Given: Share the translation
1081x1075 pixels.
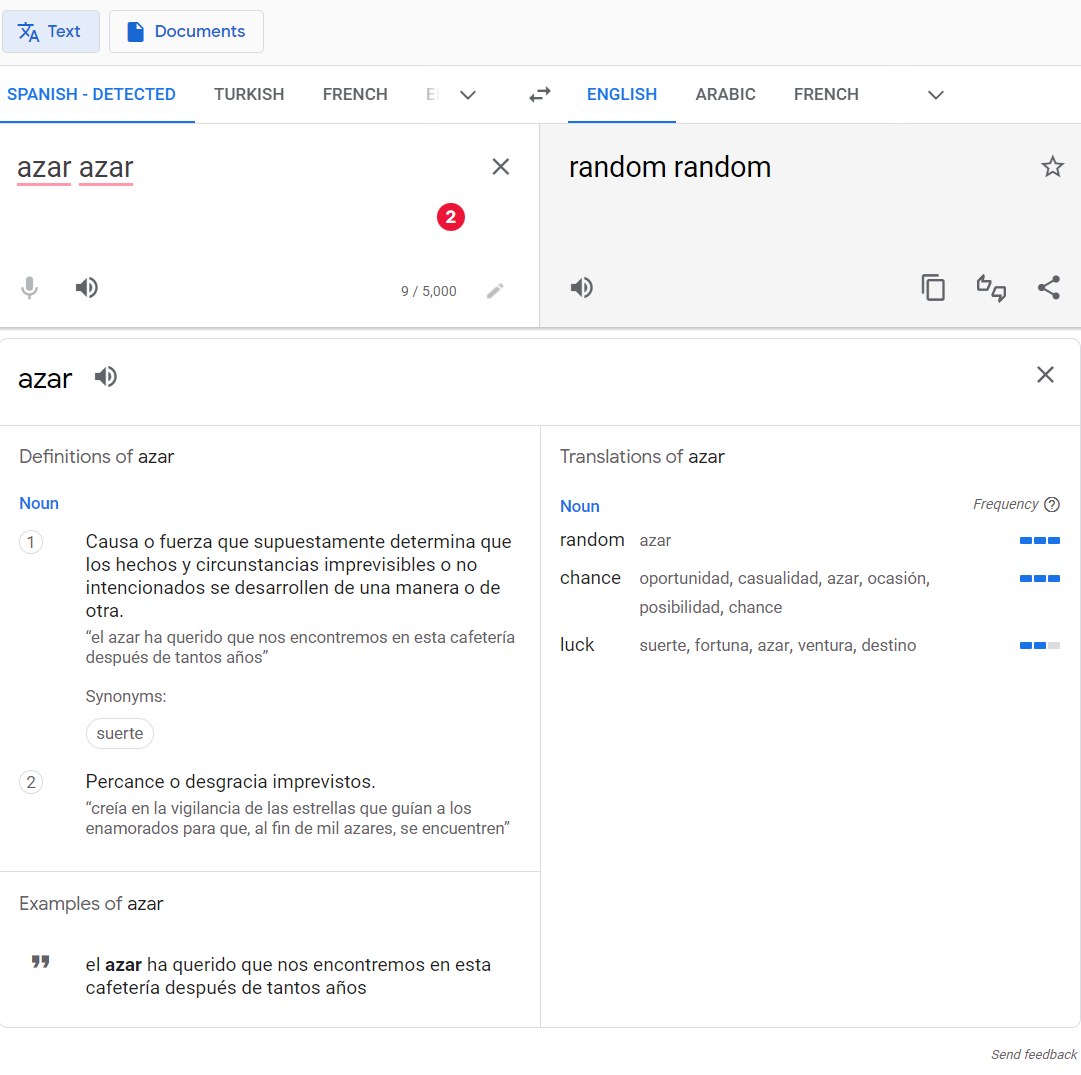Looking at the screenshot, I should (x=1048, y=288).
